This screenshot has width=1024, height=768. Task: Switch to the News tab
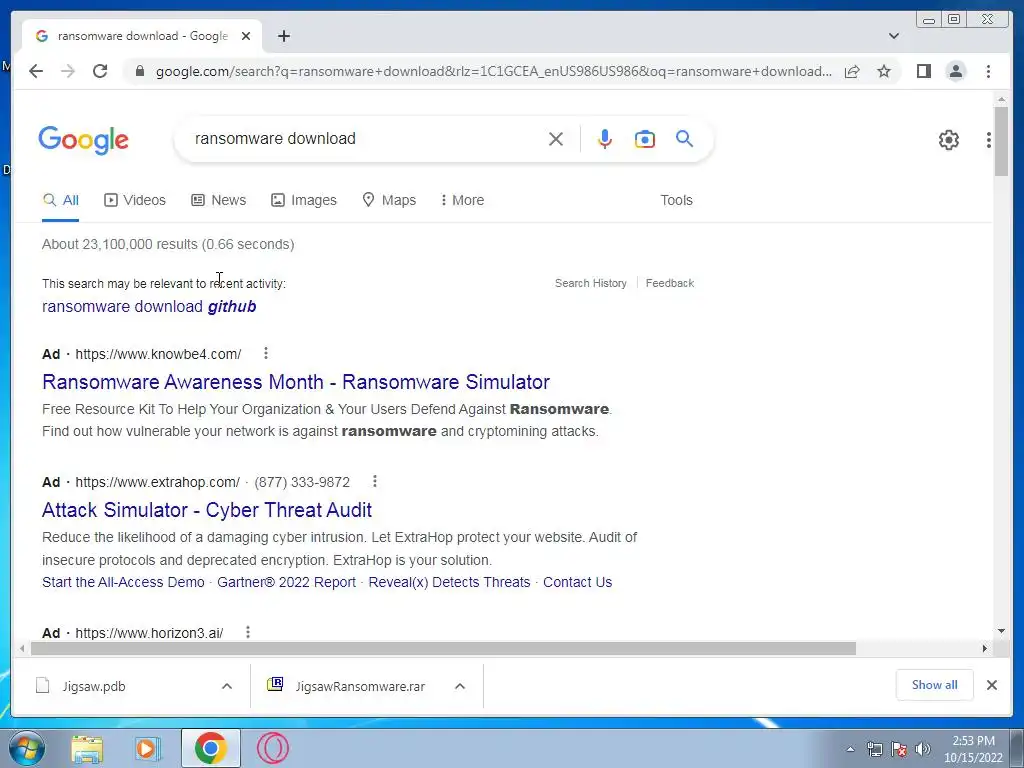click(218, 200)
